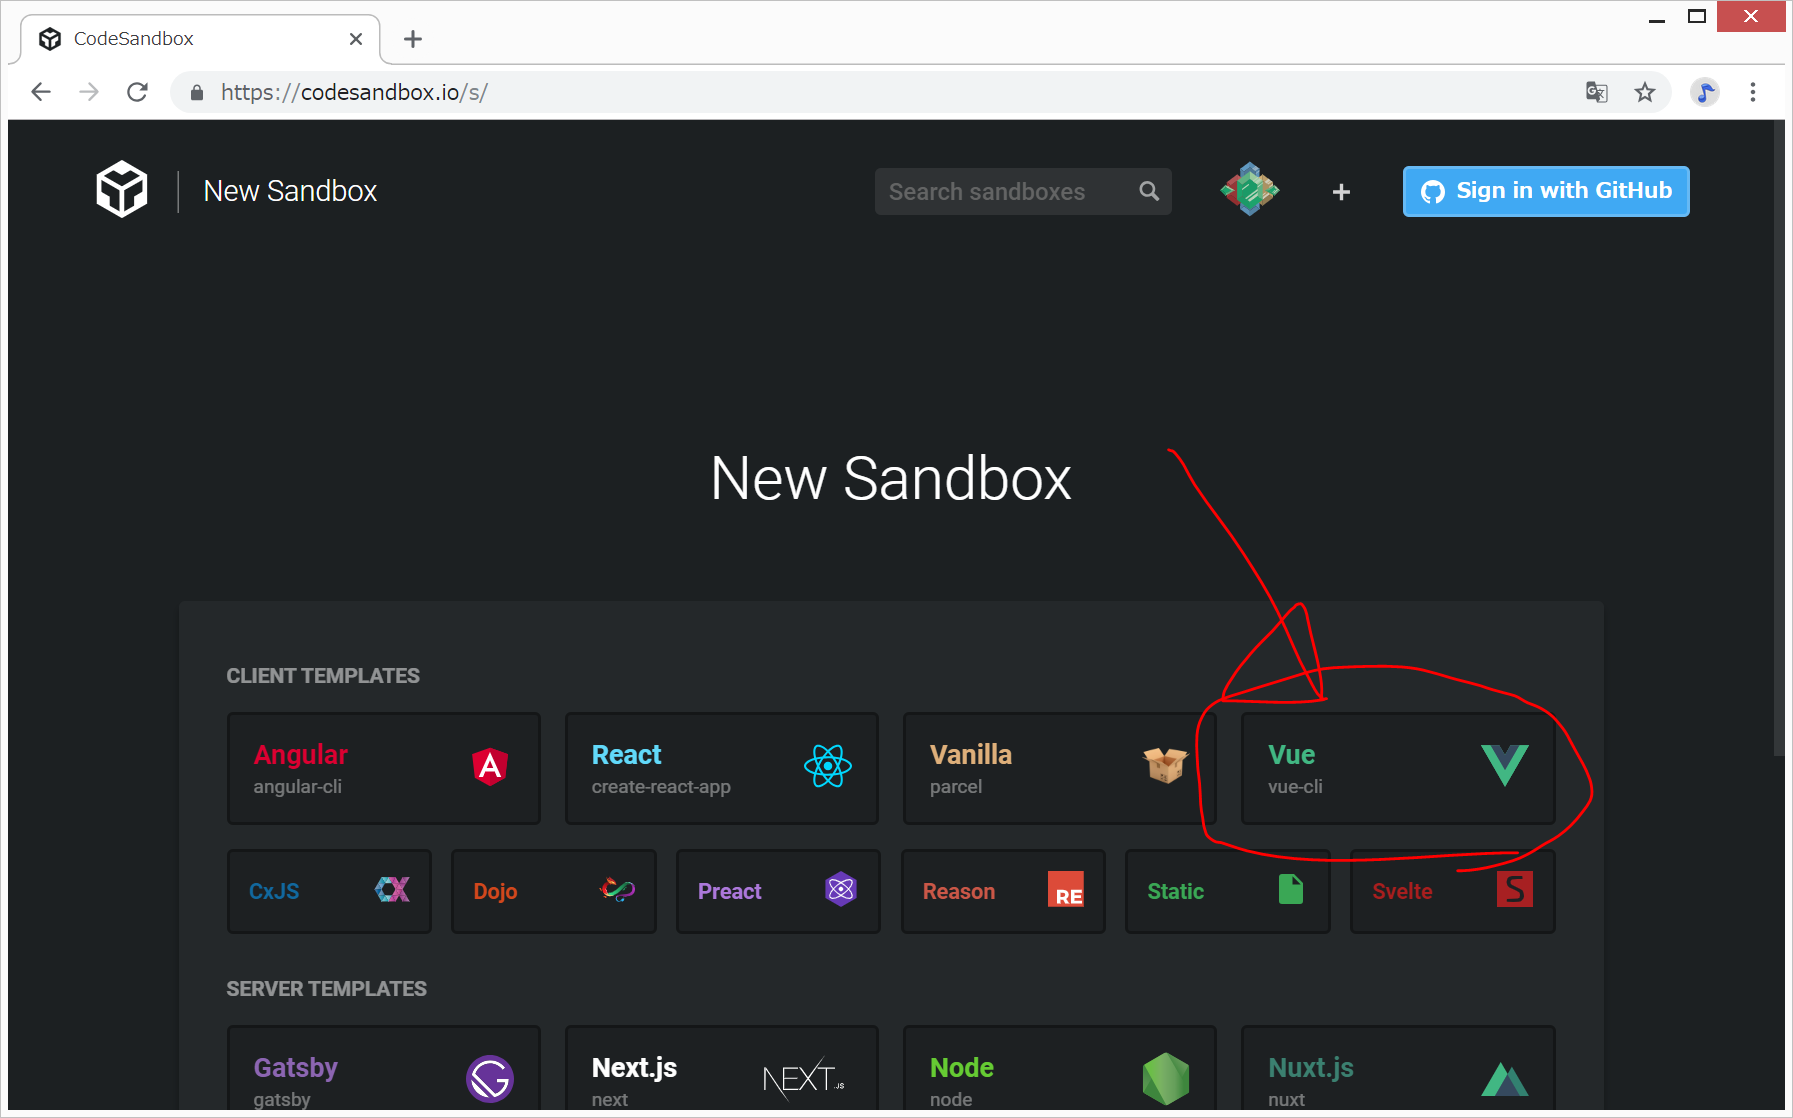Open the Chrome profile avatar
Viewport: 1793px width, 1118px height.
(1705, 93)
